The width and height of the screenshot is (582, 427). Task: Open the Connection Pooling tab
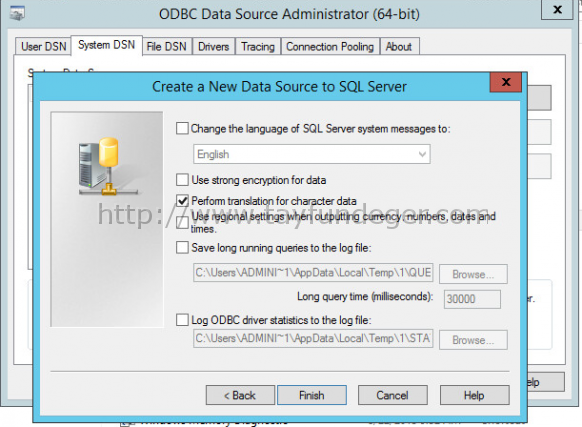(330, 46)
